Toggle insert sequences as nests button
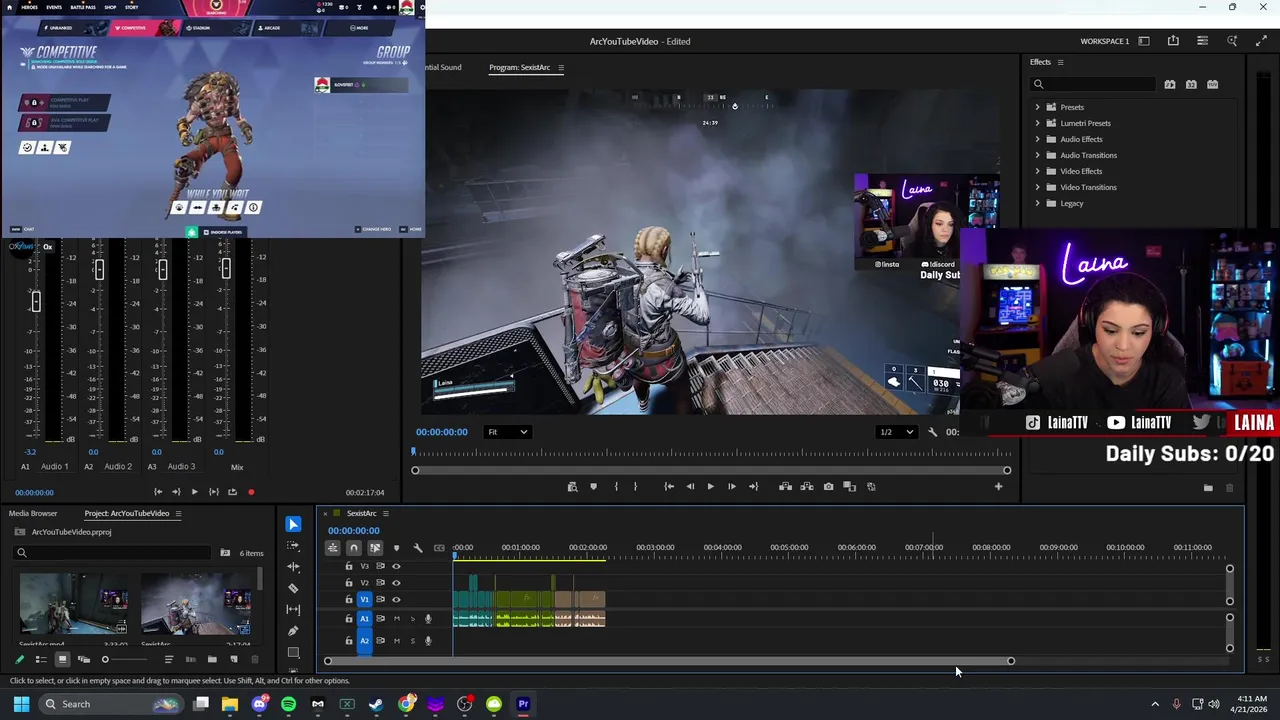The height and width of the screenshot is (720, 1280). pyautogui.click(x=333, y=548)
